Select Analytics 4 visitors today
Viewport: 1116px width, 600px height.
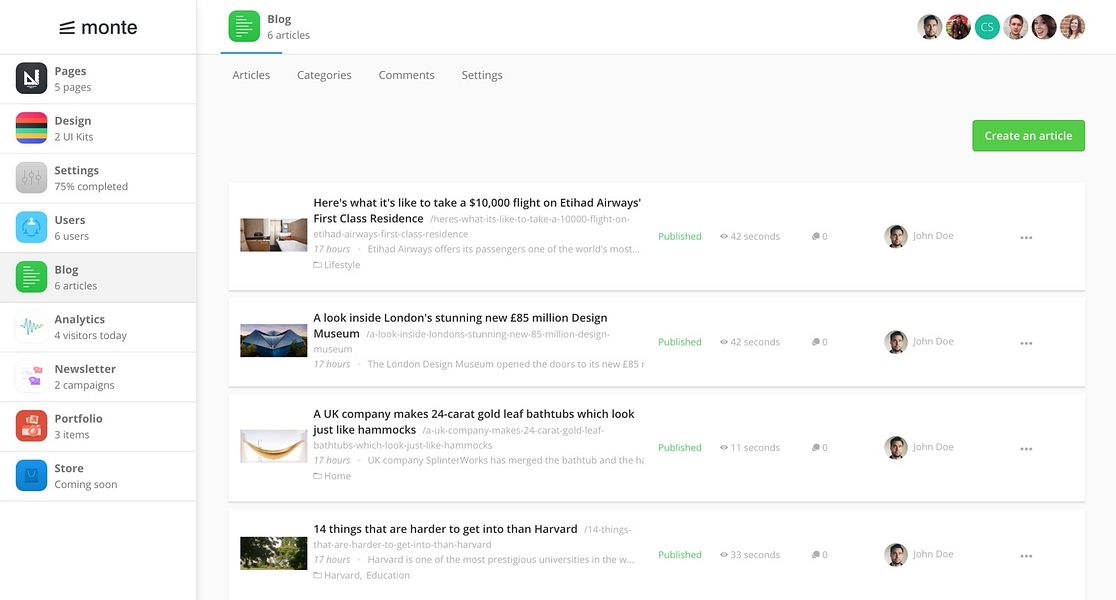[x=98, y=327]
